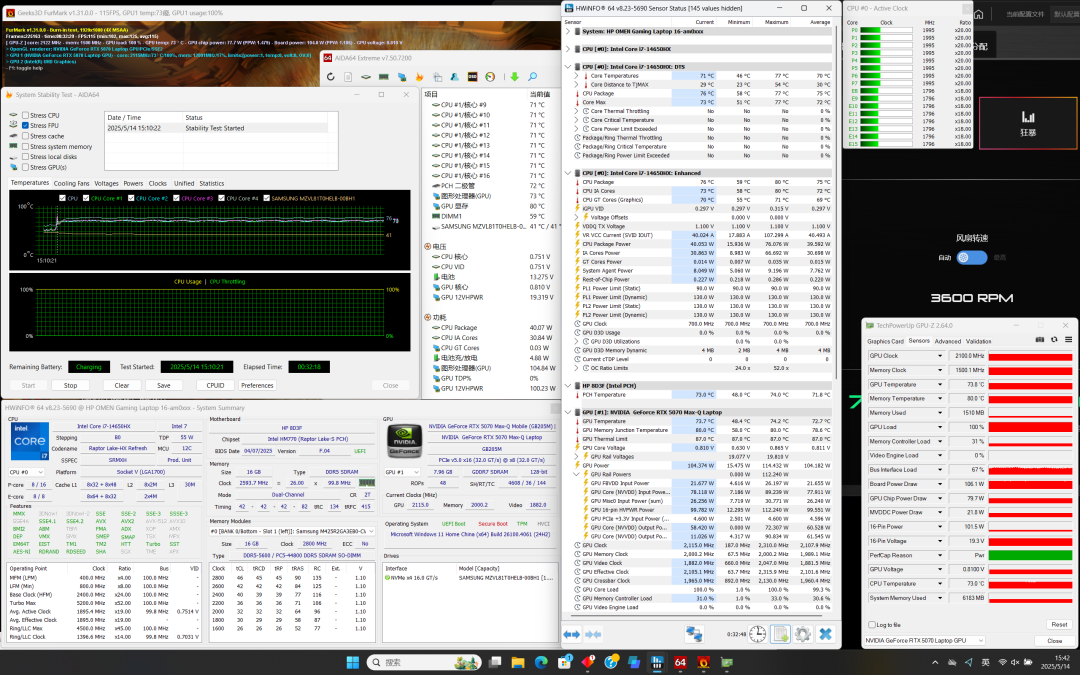Open Microsoft Edge from the taskbar
Viewport: 1080px width, 675px height.
[x=541, y=663]
